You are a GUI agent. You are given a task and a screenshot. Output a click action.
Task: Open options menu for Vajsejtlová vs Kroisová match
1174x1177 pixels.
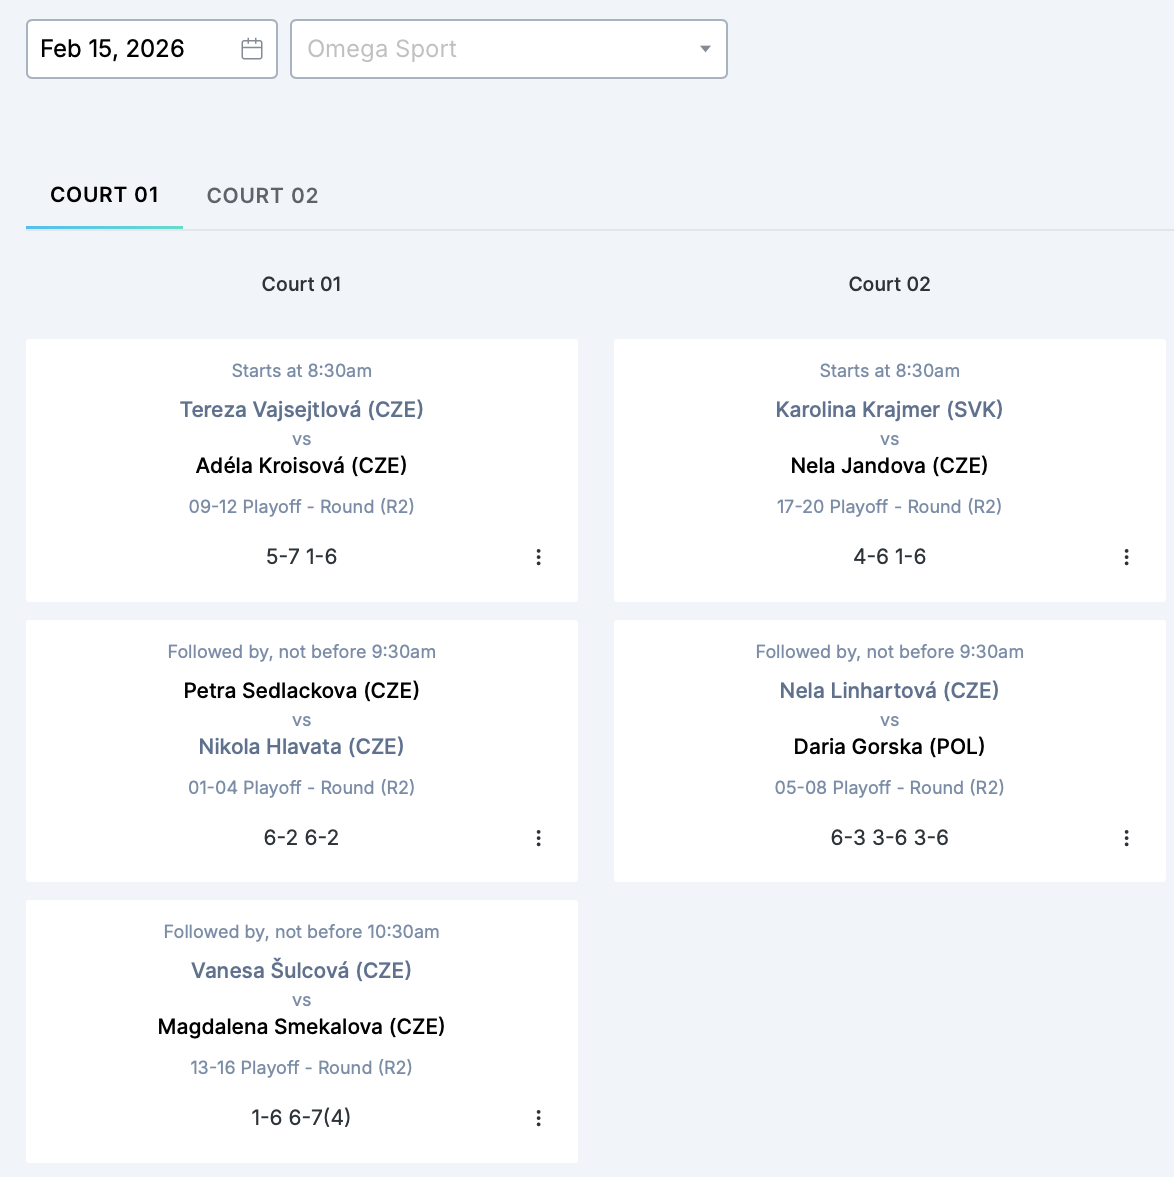538,557
